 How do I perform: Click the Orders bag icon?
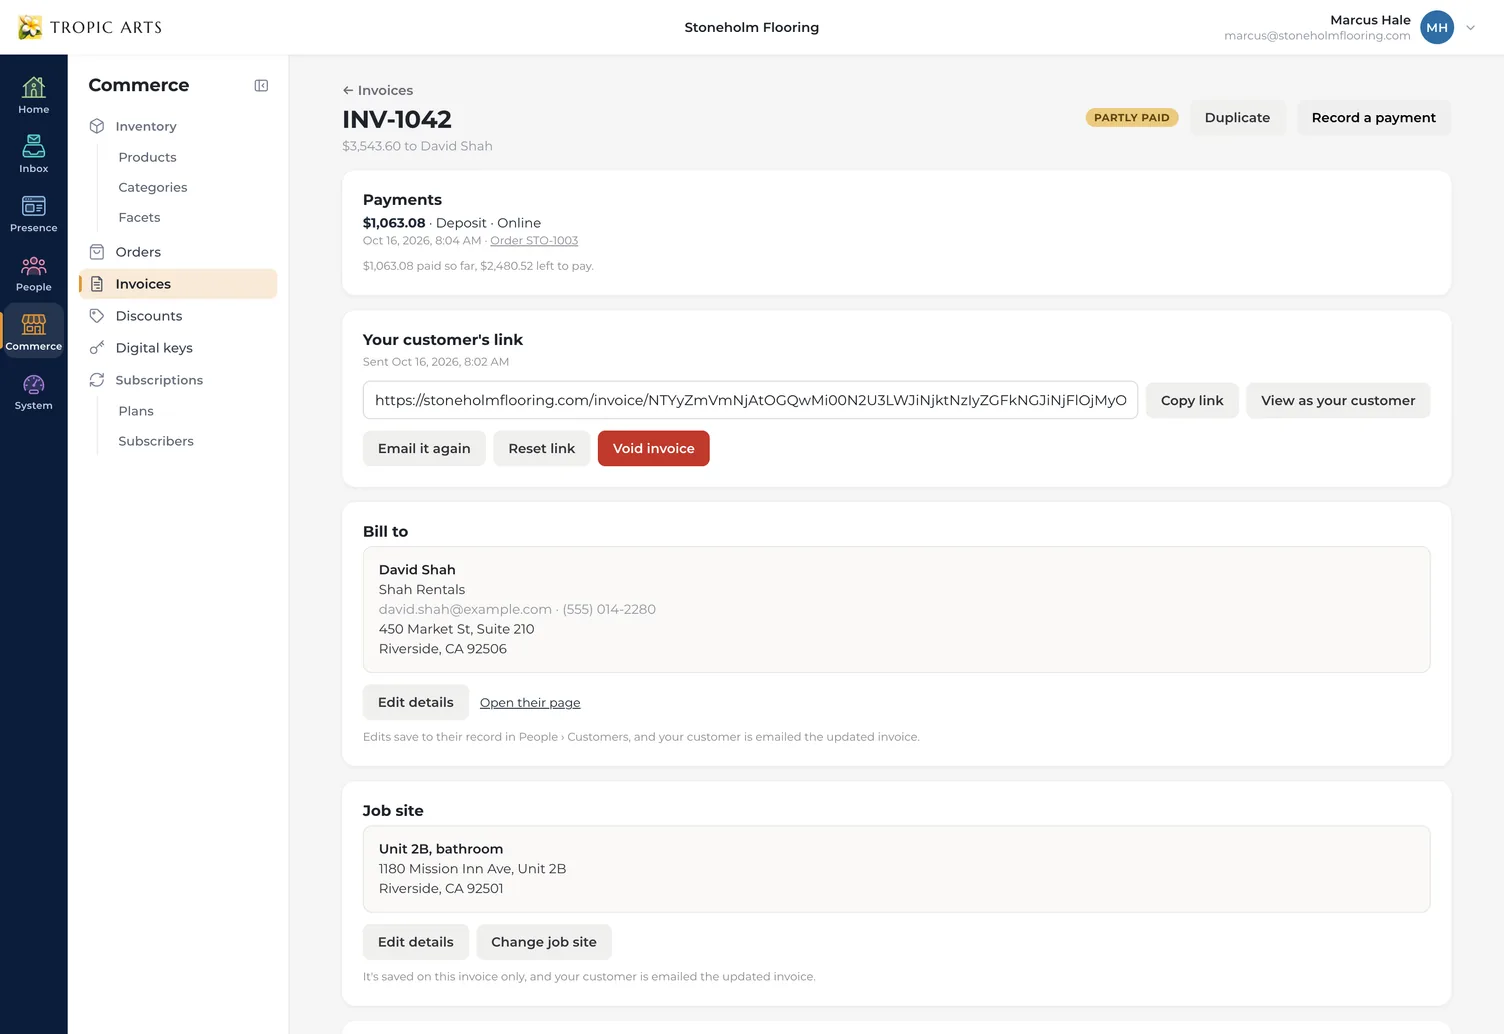tap(97, 252)
